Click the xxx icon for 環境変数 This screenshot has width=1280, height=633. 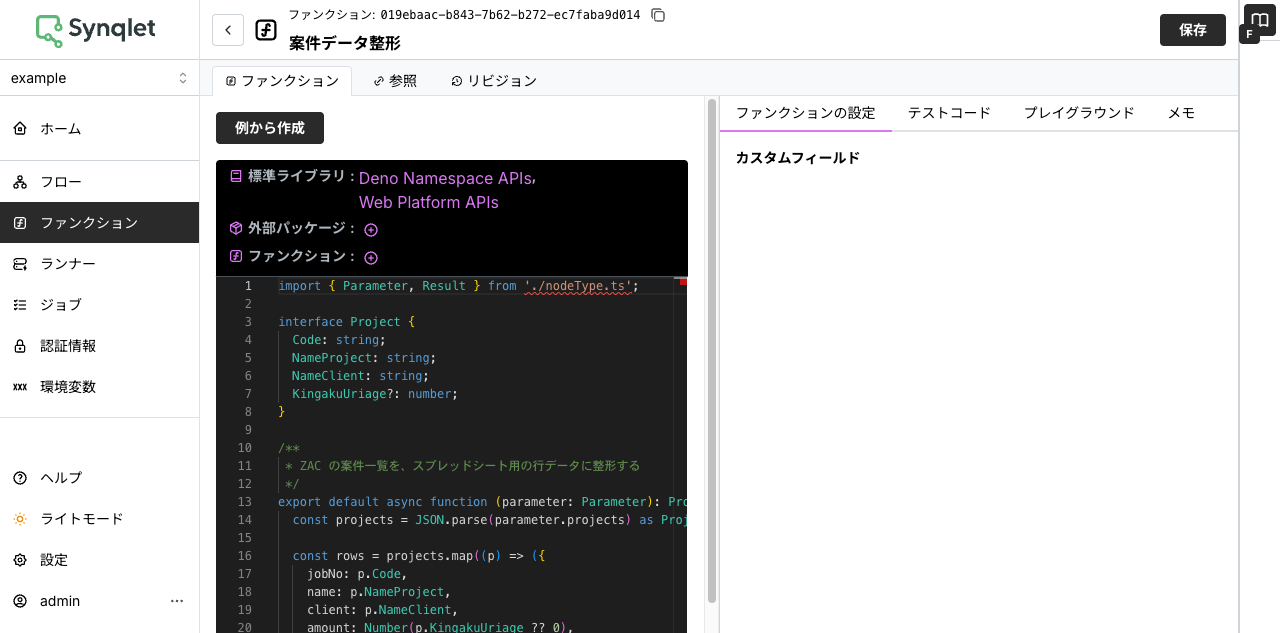point(20,387)
